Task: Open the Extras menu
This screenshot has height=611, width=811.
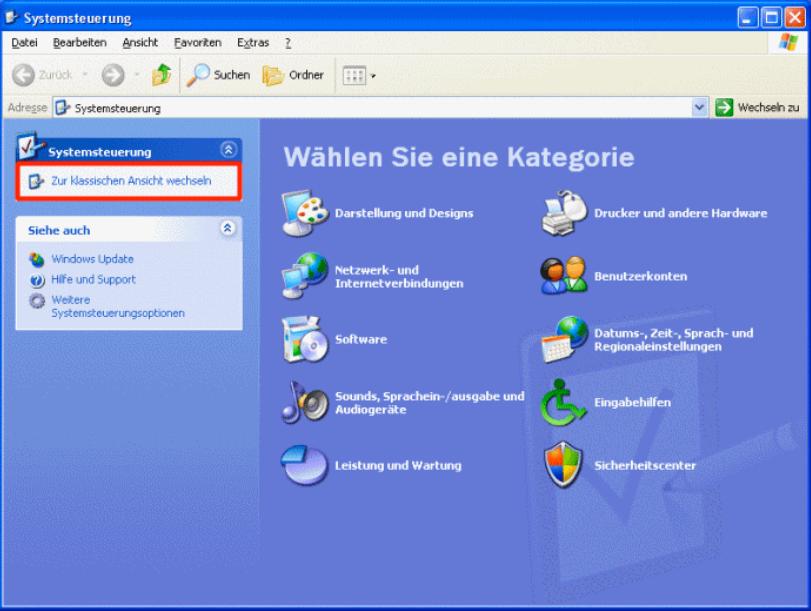Action: (253, 42)
